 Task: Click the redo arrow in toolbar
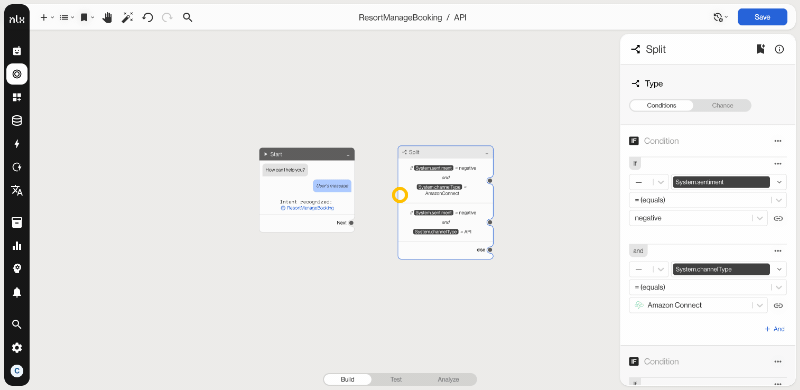167,17
